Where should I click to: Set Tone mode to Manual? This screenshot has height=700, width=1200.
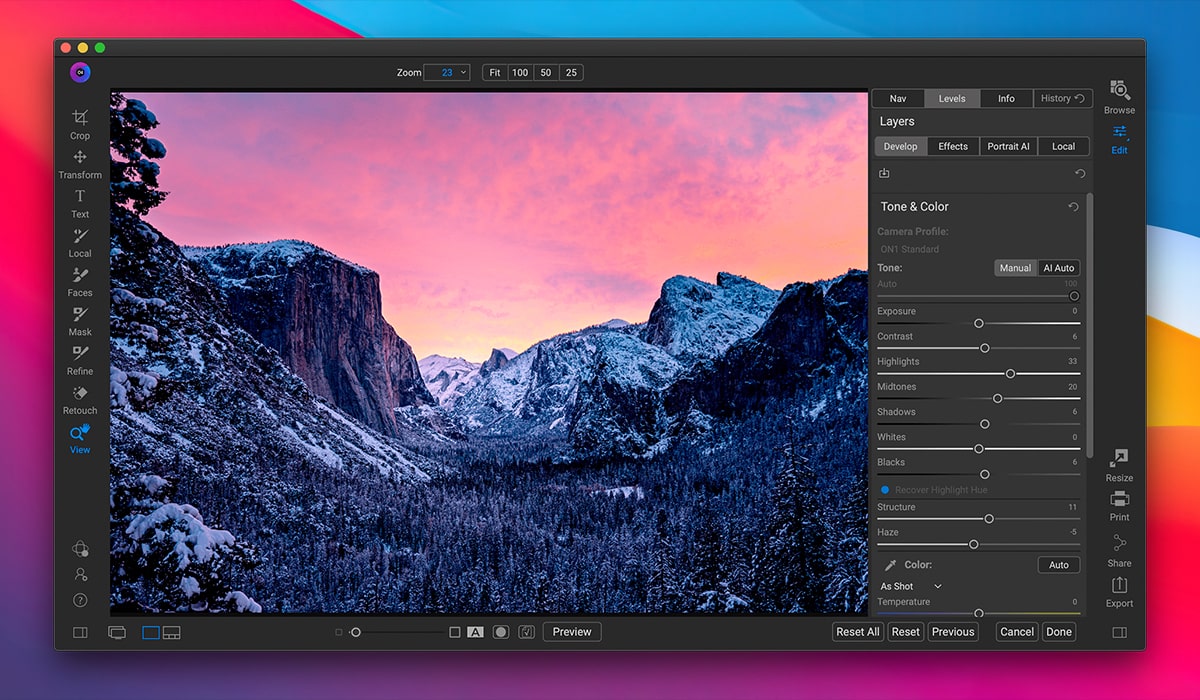pyautogui.click(x=1015, y=268)
